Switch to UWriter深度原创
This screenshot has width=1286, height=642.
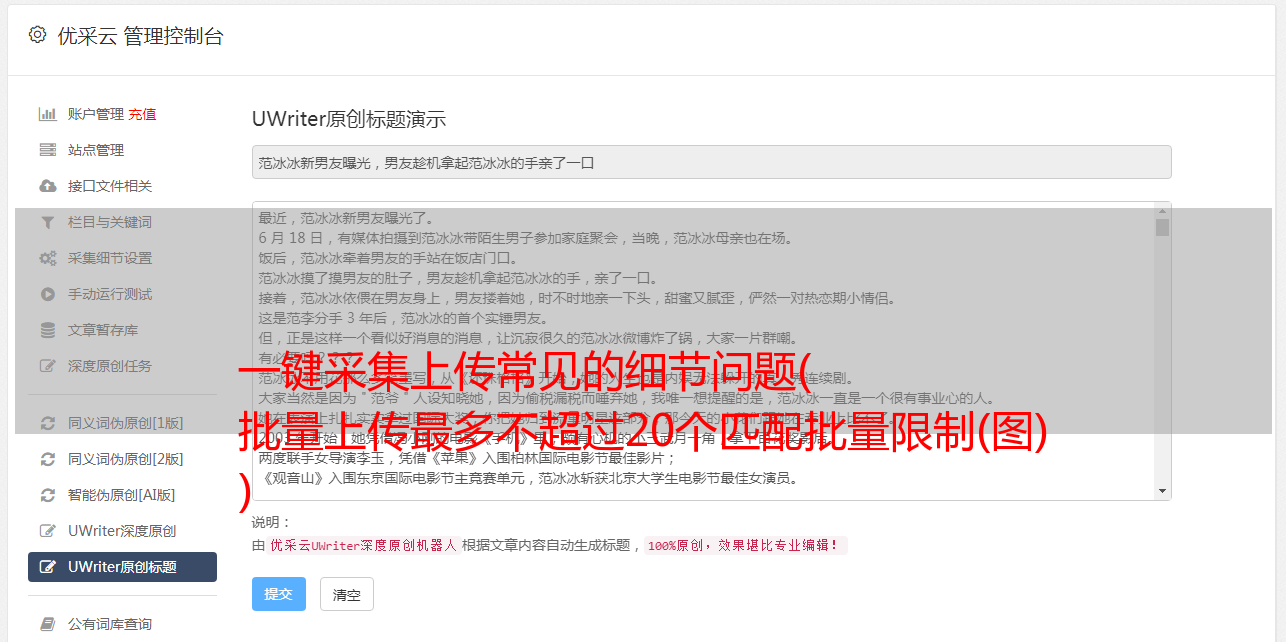[x=122, y=531]
